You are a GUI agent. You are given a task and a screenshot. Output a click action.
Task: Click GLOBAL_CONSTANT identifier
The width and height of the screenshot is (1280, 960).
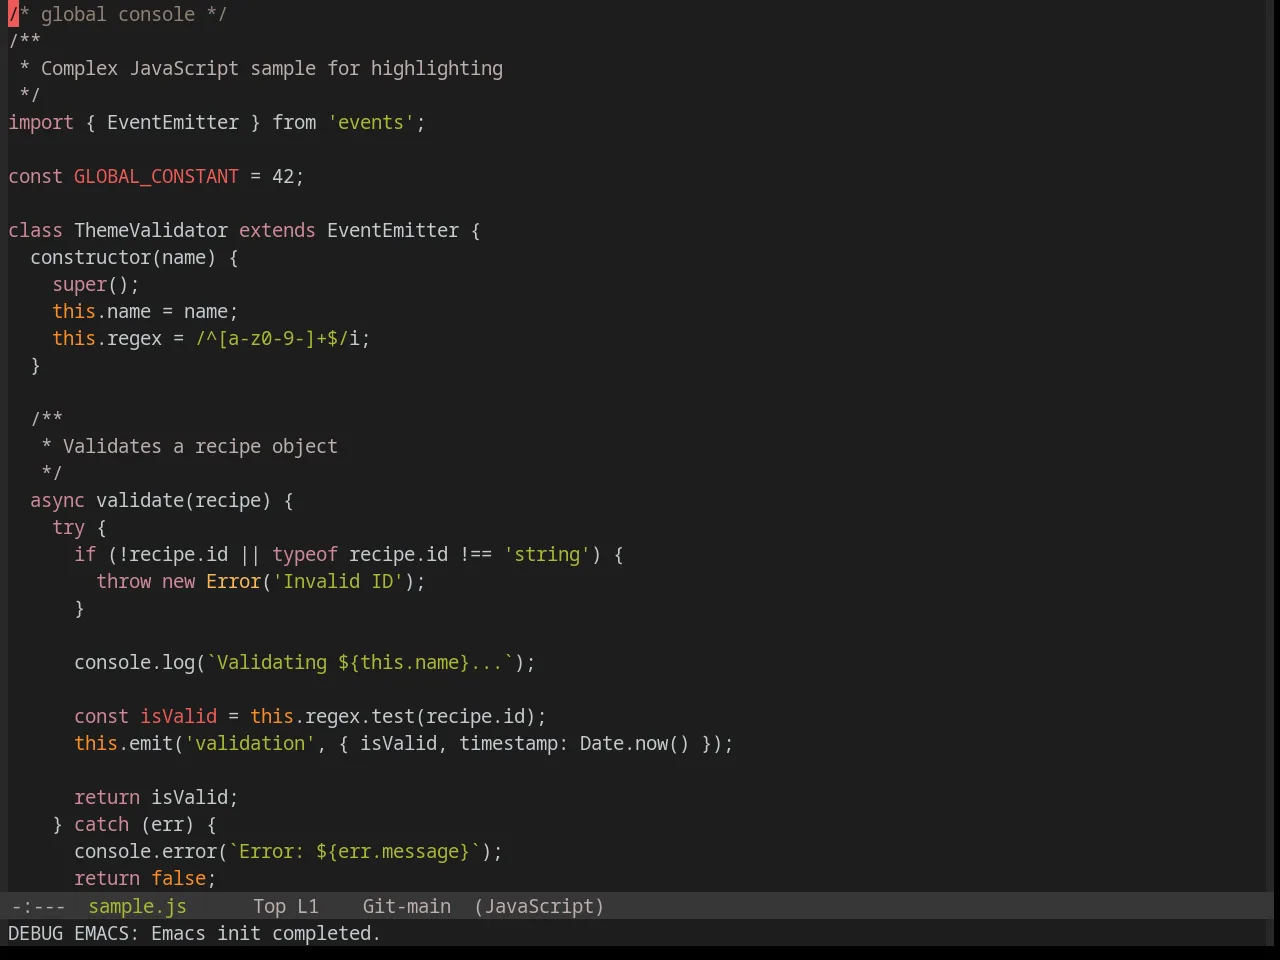point(156,176)
